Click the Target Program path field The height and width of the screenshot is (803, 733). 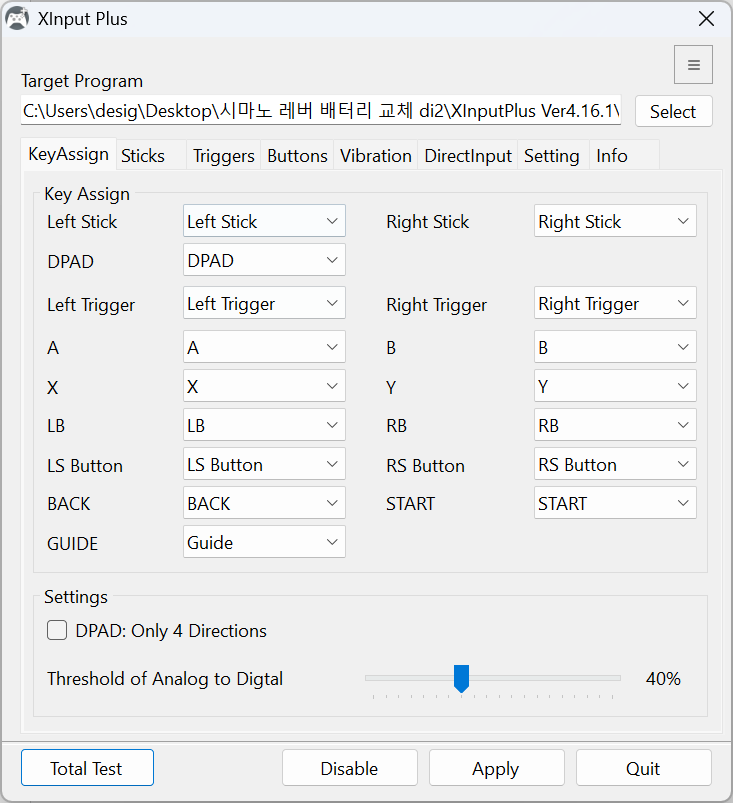click(x=321, y=110)
